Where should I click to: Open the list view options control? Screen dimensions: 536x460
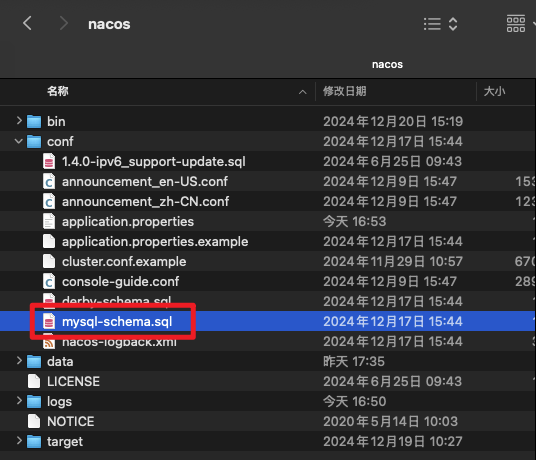tap(441, 24)
